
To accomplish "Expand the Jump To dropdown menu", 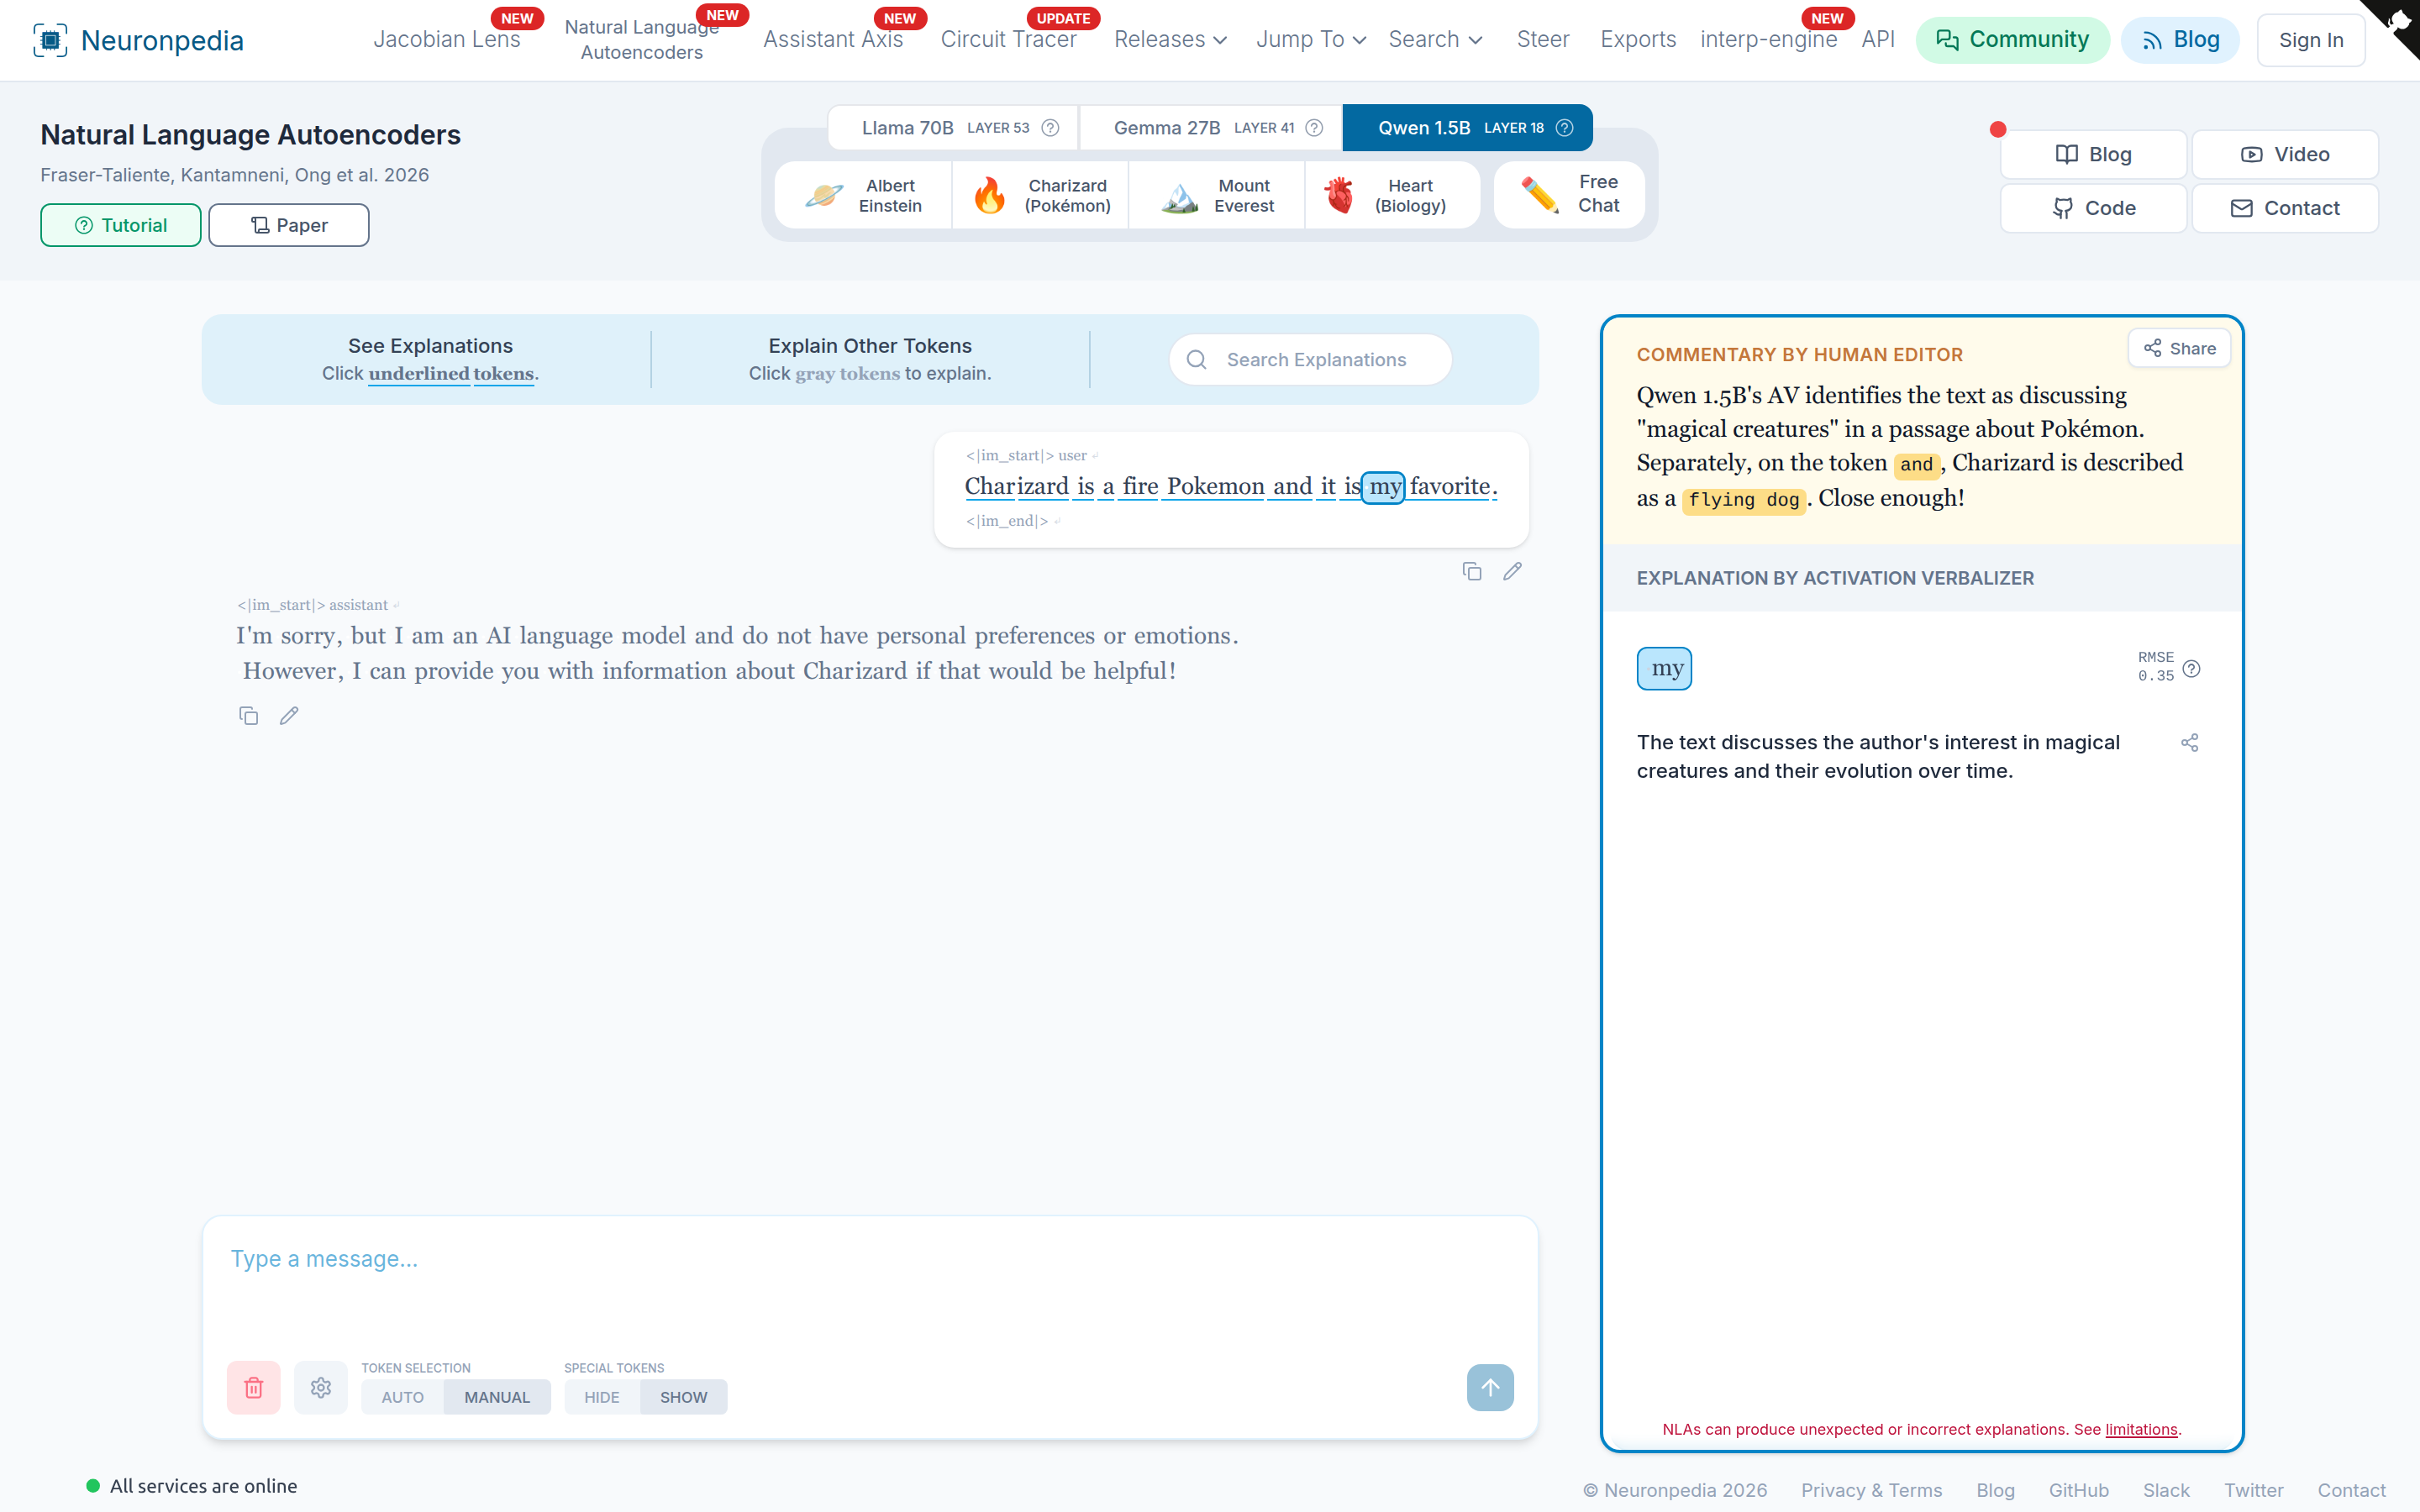I will (1311, 40).
